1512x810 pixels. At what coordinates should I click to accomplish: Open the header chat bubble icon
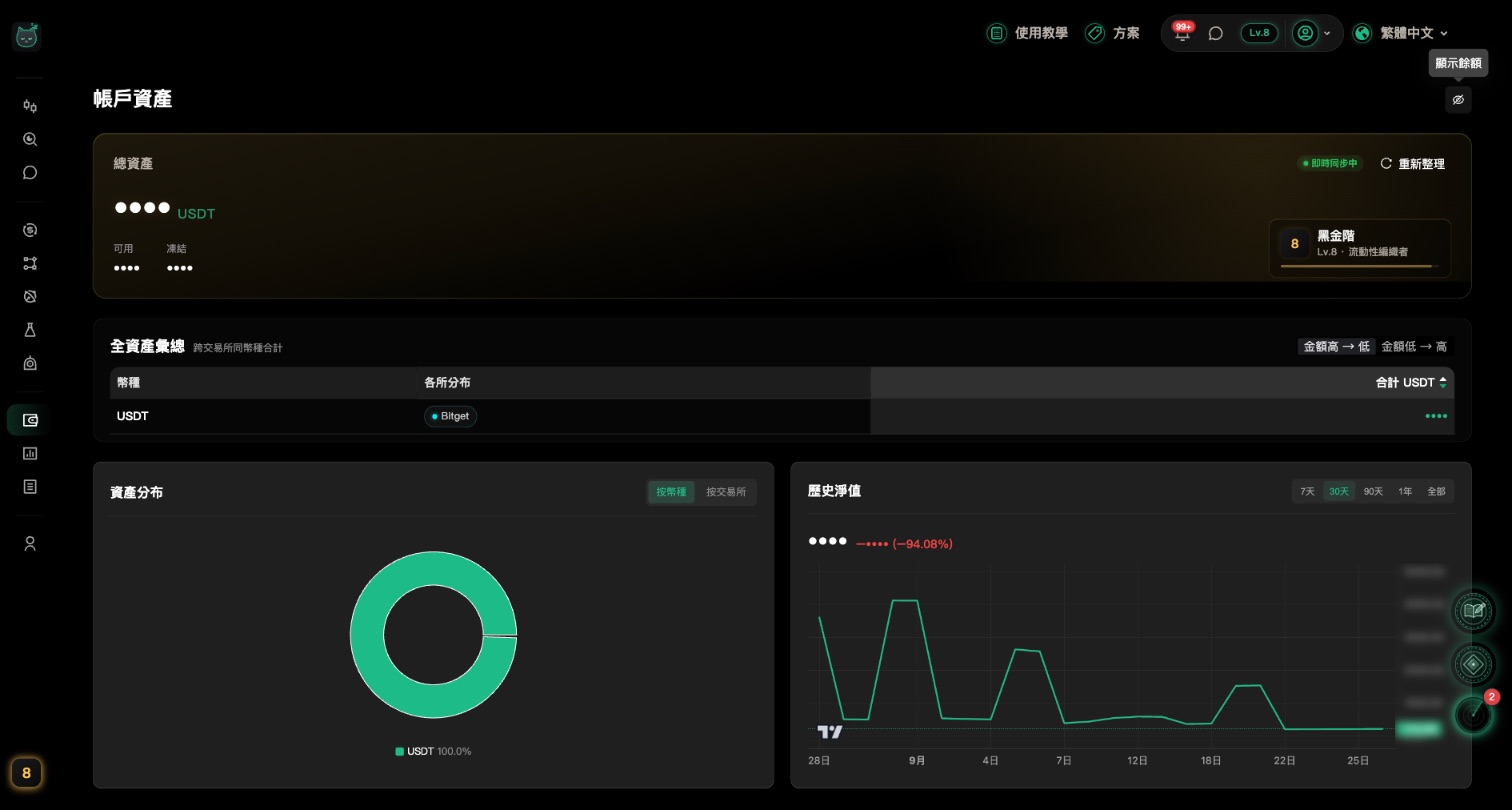[1216, 33]
